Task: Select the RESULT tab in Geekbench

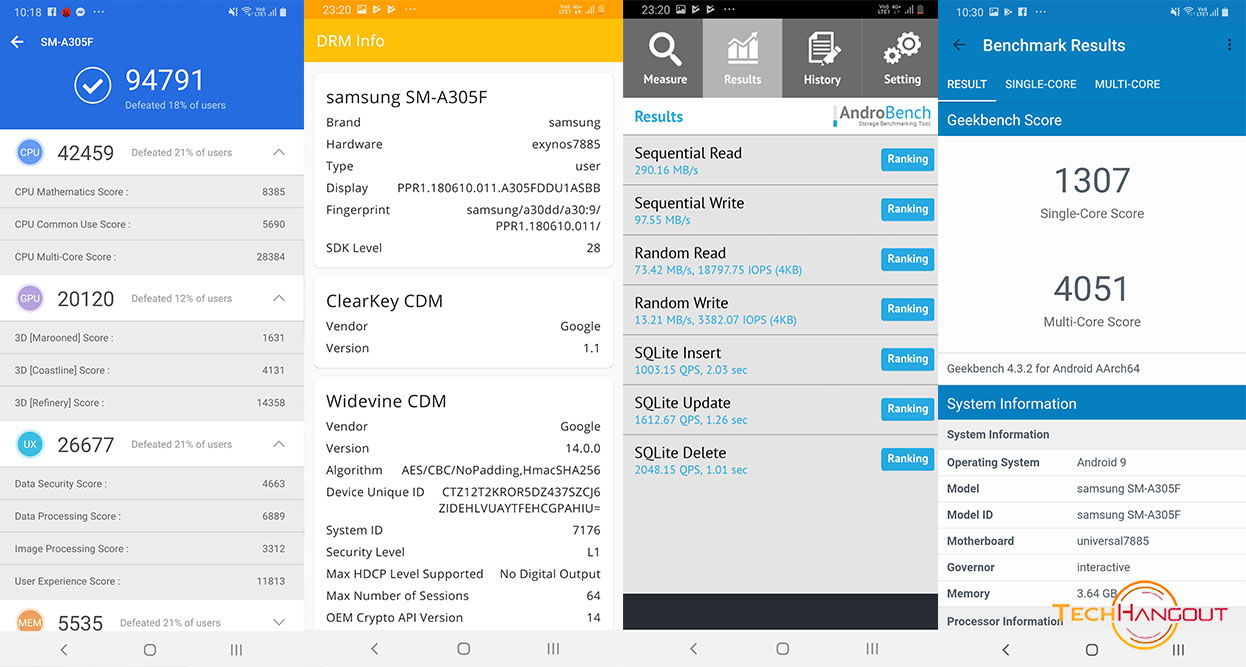Action: tap(967, 84)
